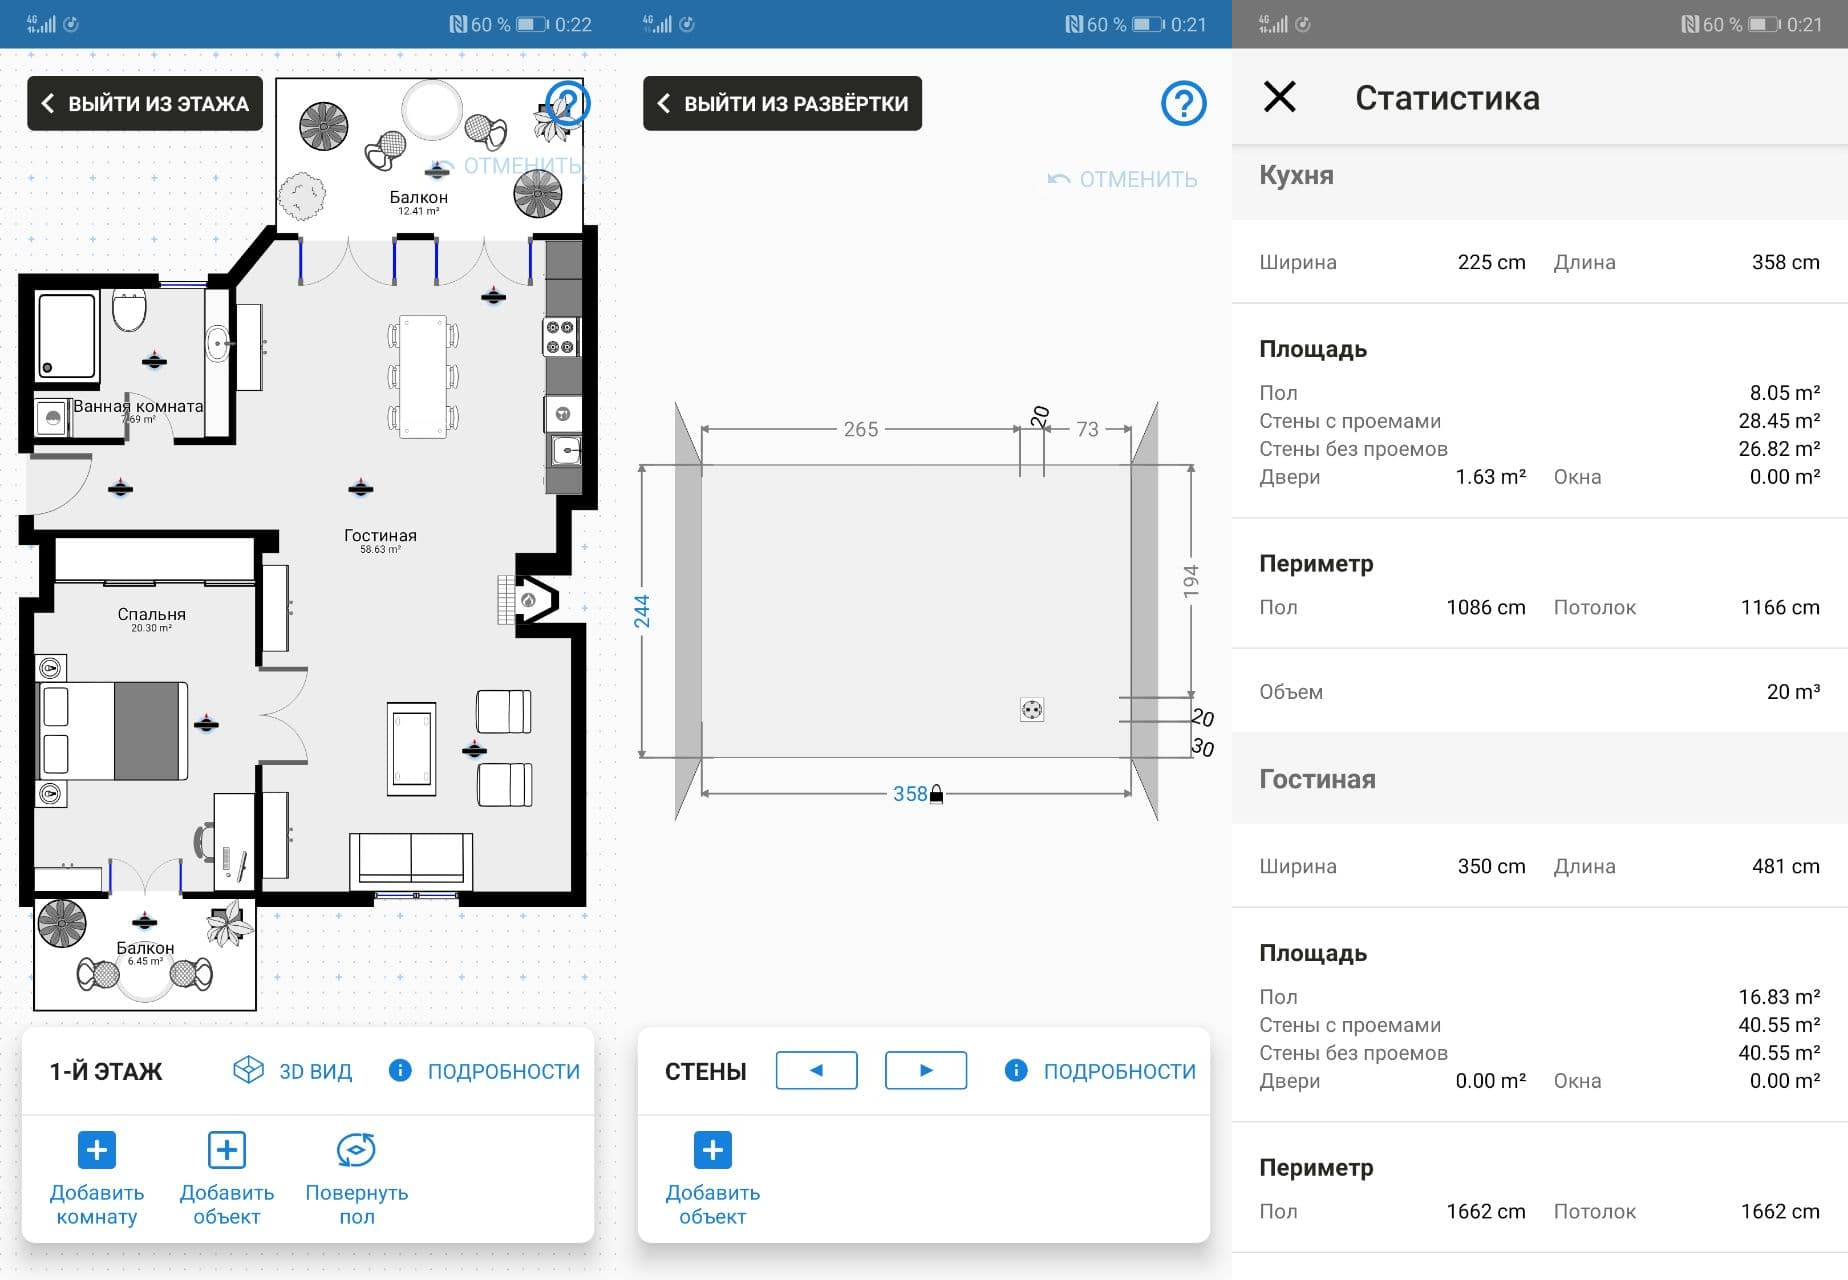Tap add object icon in walls panel
This screenshot has height=1280, width=1848.
(713, 1150)
